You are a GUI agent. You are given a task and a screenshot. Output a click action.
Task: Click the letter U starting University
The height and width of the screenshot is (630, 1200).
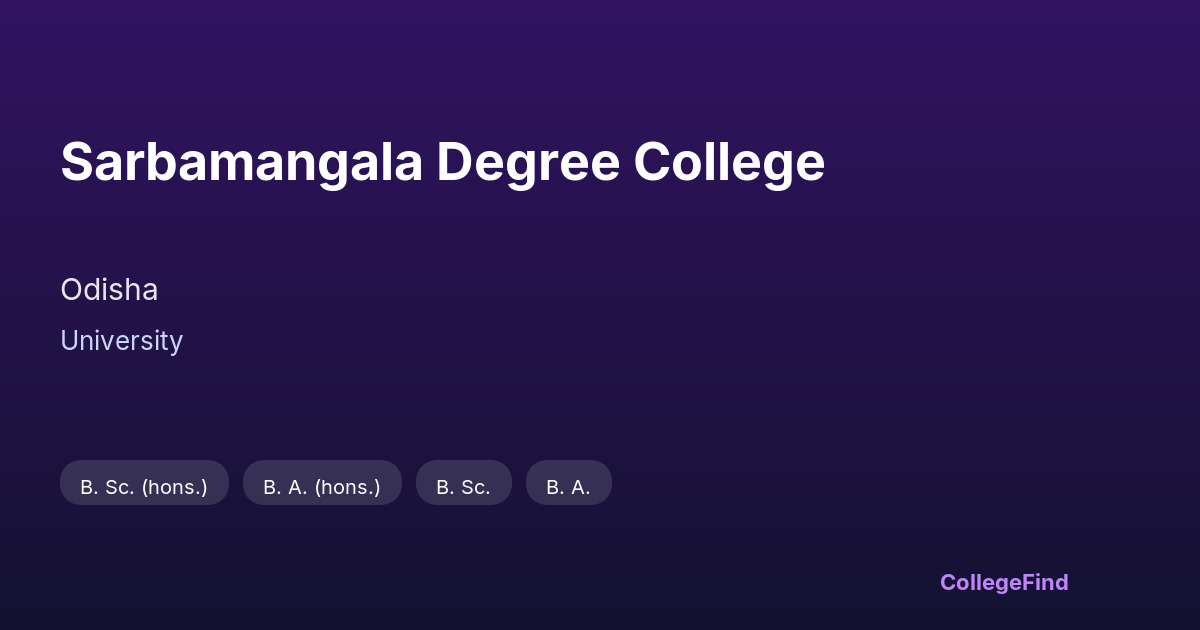[69, 341]
